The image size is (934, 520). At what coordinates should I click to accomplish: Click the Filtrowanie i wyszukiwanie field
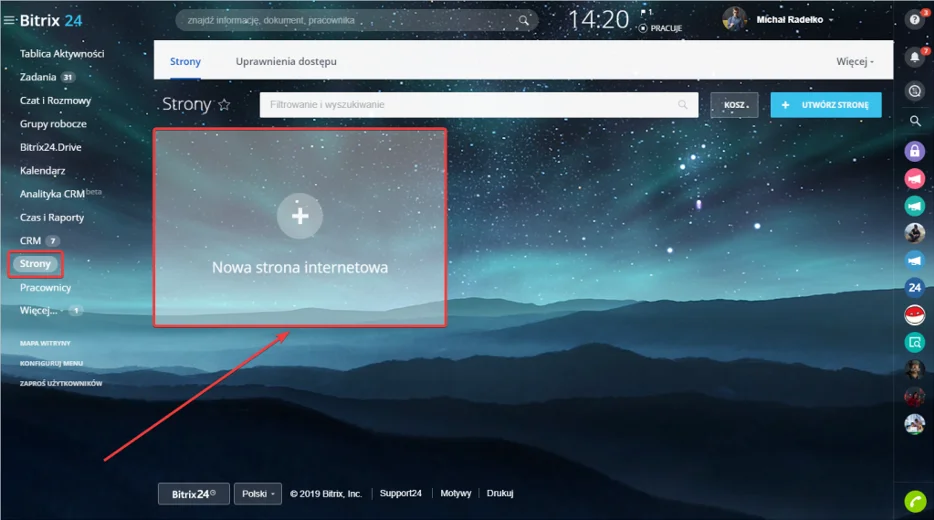(x=465, y=105)
